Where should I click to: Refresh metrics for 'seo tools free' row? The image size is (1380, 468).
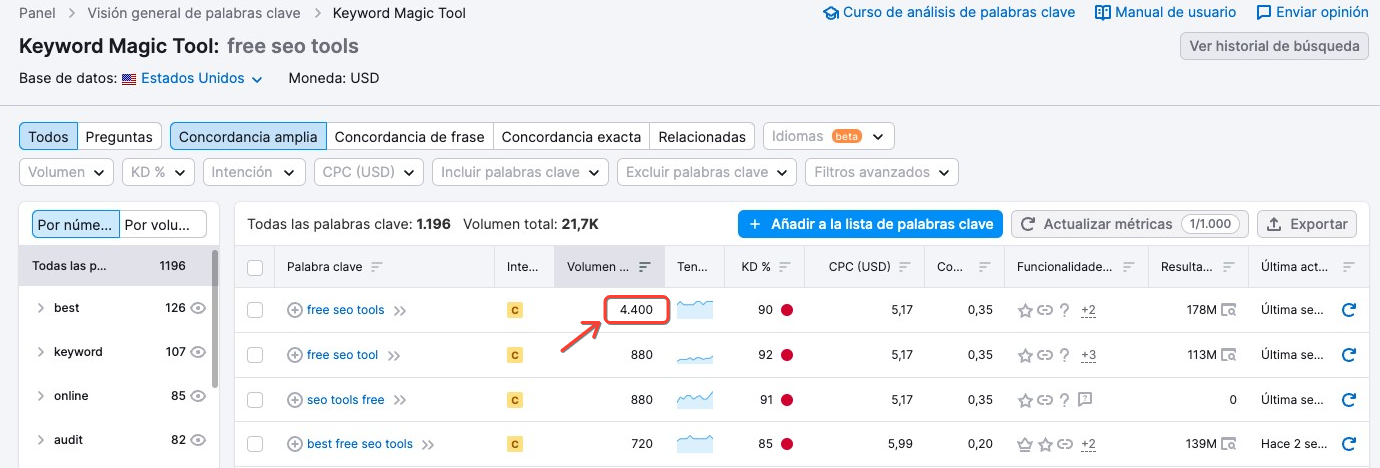coord(1348,400)
